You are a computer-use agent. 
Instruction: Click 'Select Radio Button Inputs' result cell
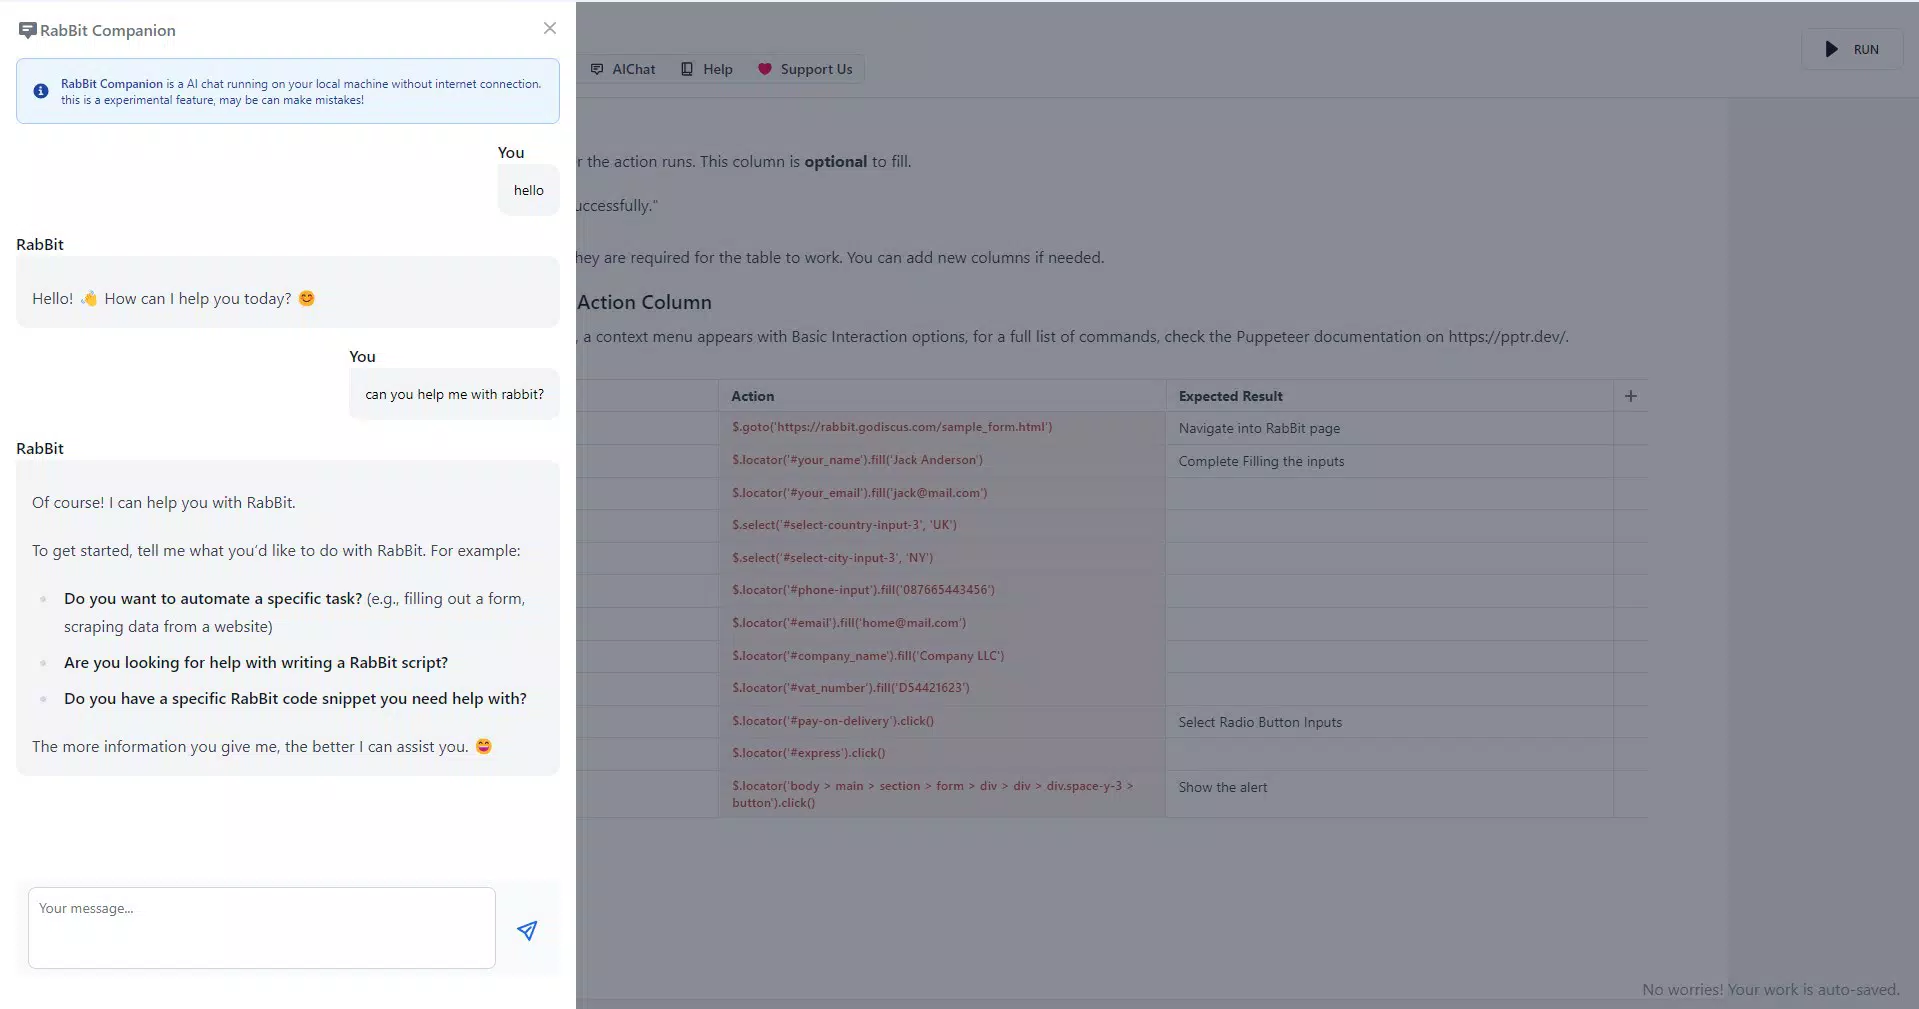(x=1389, y=722)
